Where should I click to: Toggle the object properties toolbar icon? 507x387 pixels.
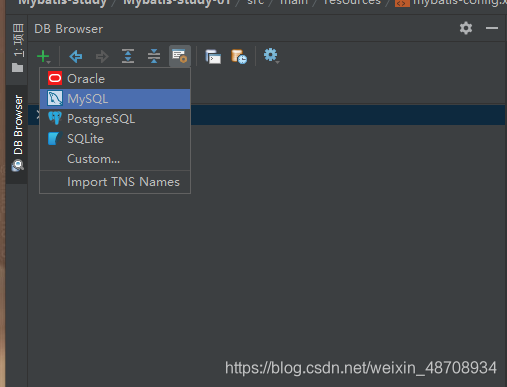point(180,56)
